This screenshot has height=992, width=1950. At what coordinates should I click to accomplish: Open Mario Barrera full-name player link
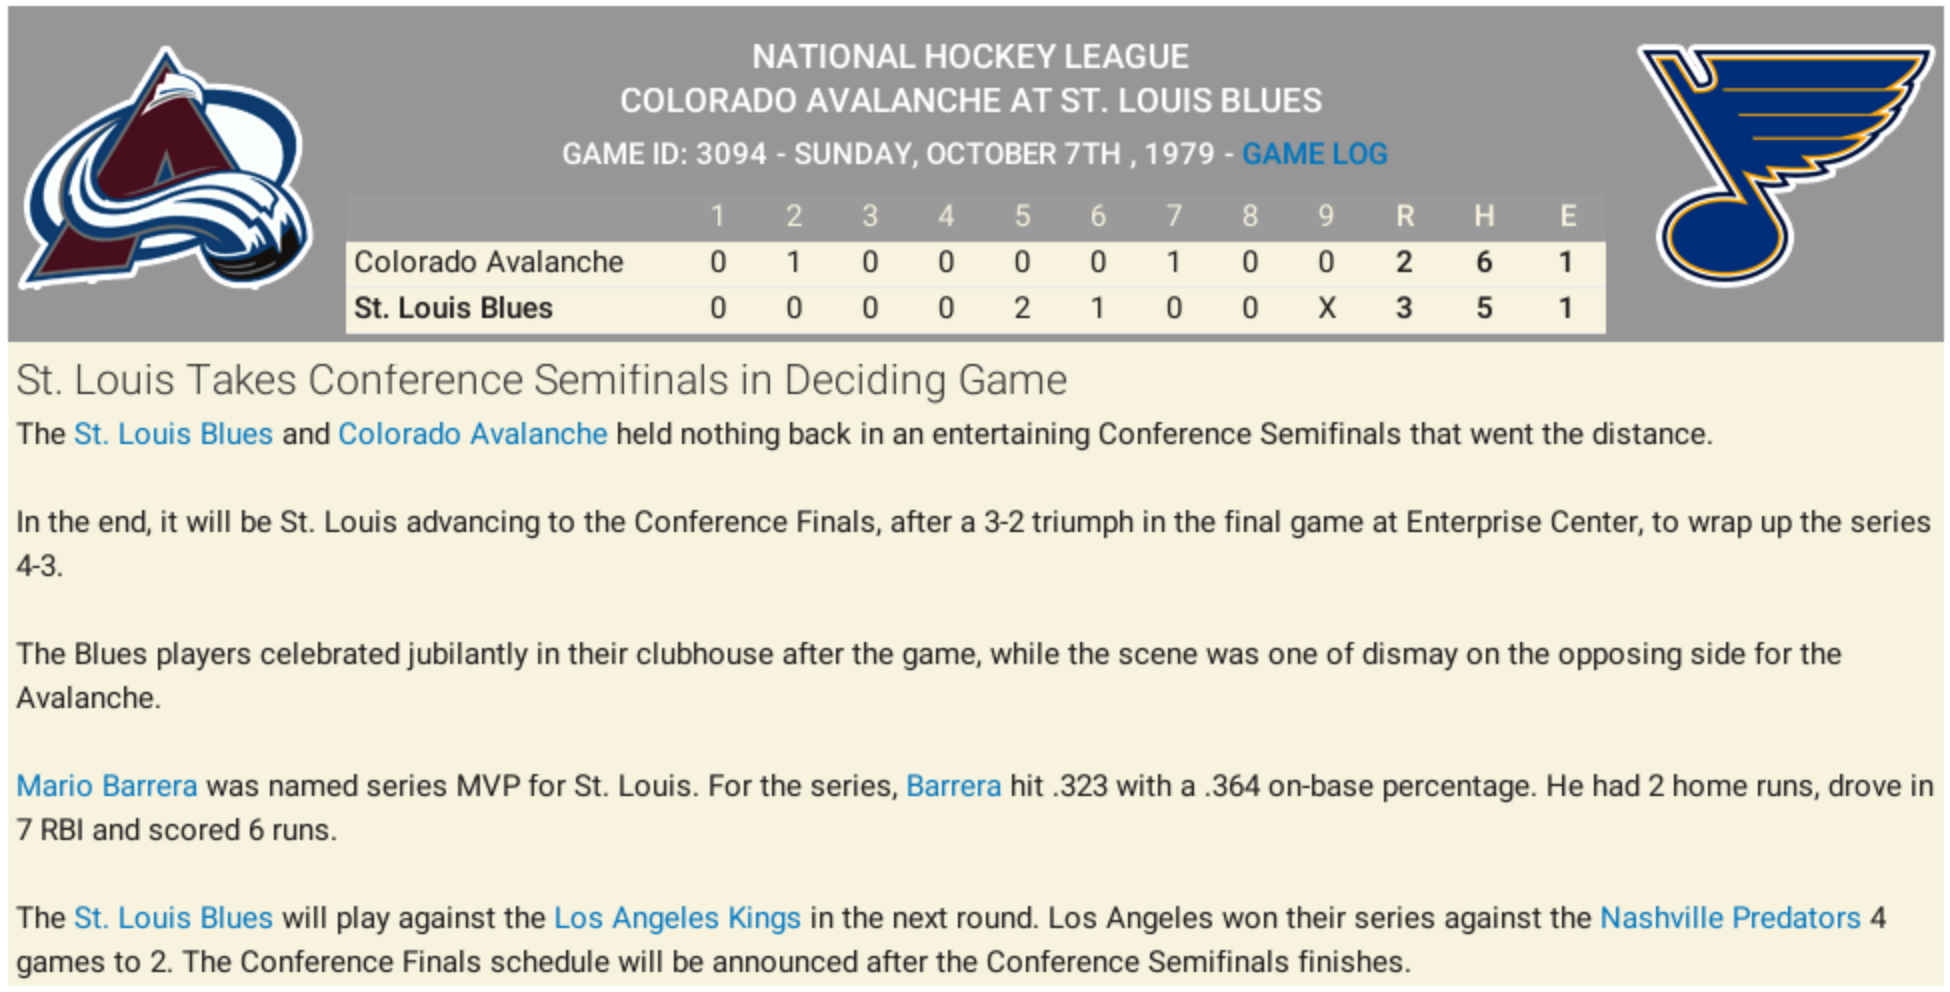(x=107, y=786)
